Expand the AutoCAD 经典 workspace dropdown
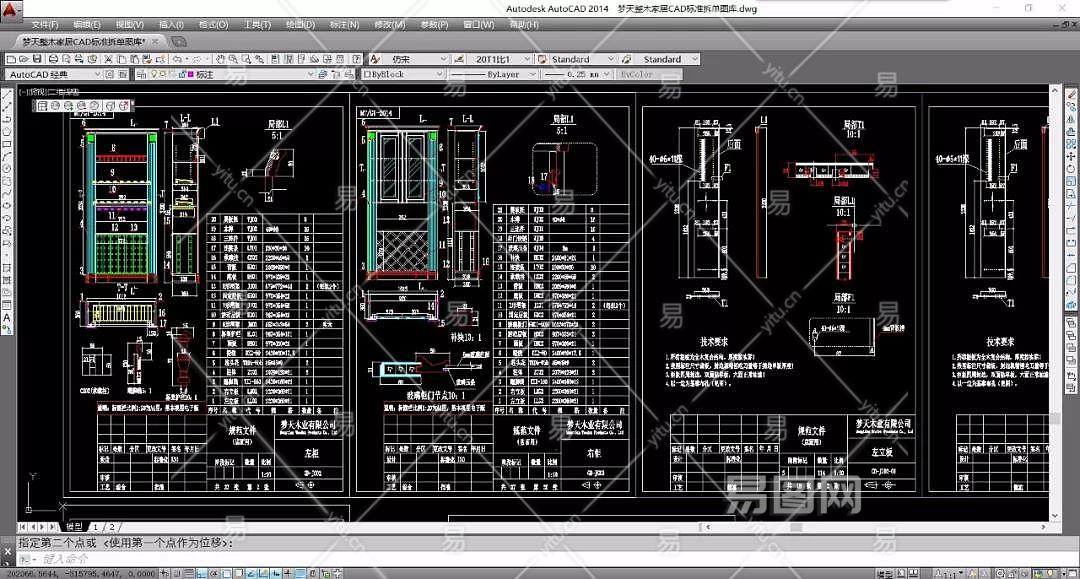This screenshot has height=579, width=1080. pyautogui.click(x=97, y=74)
